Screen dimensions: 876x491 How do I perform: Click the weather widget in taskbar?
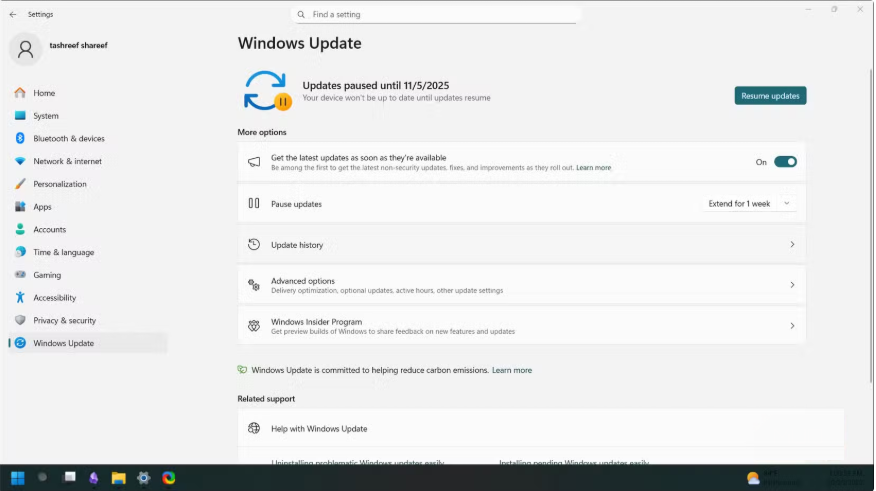774,478
